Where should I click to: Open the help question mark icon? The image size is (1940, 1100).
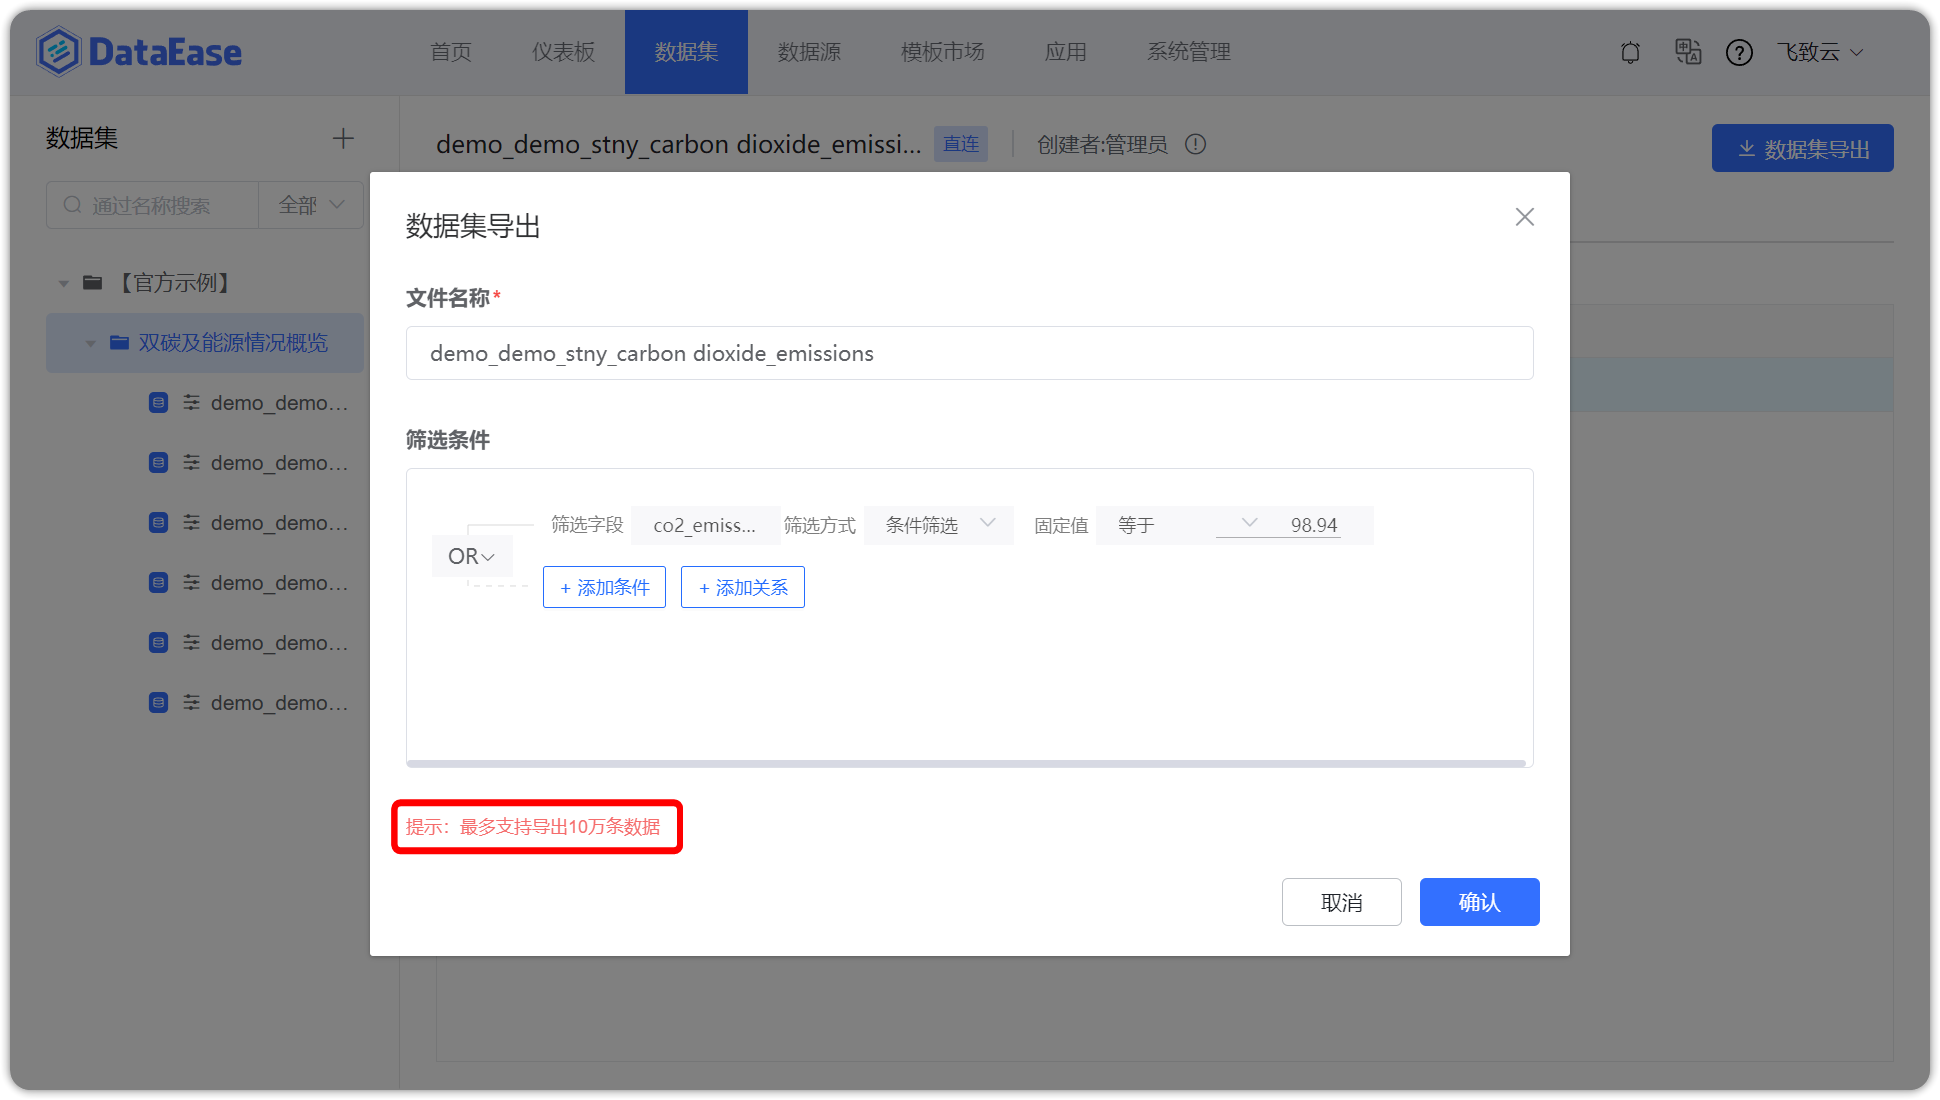point(1740,52)
